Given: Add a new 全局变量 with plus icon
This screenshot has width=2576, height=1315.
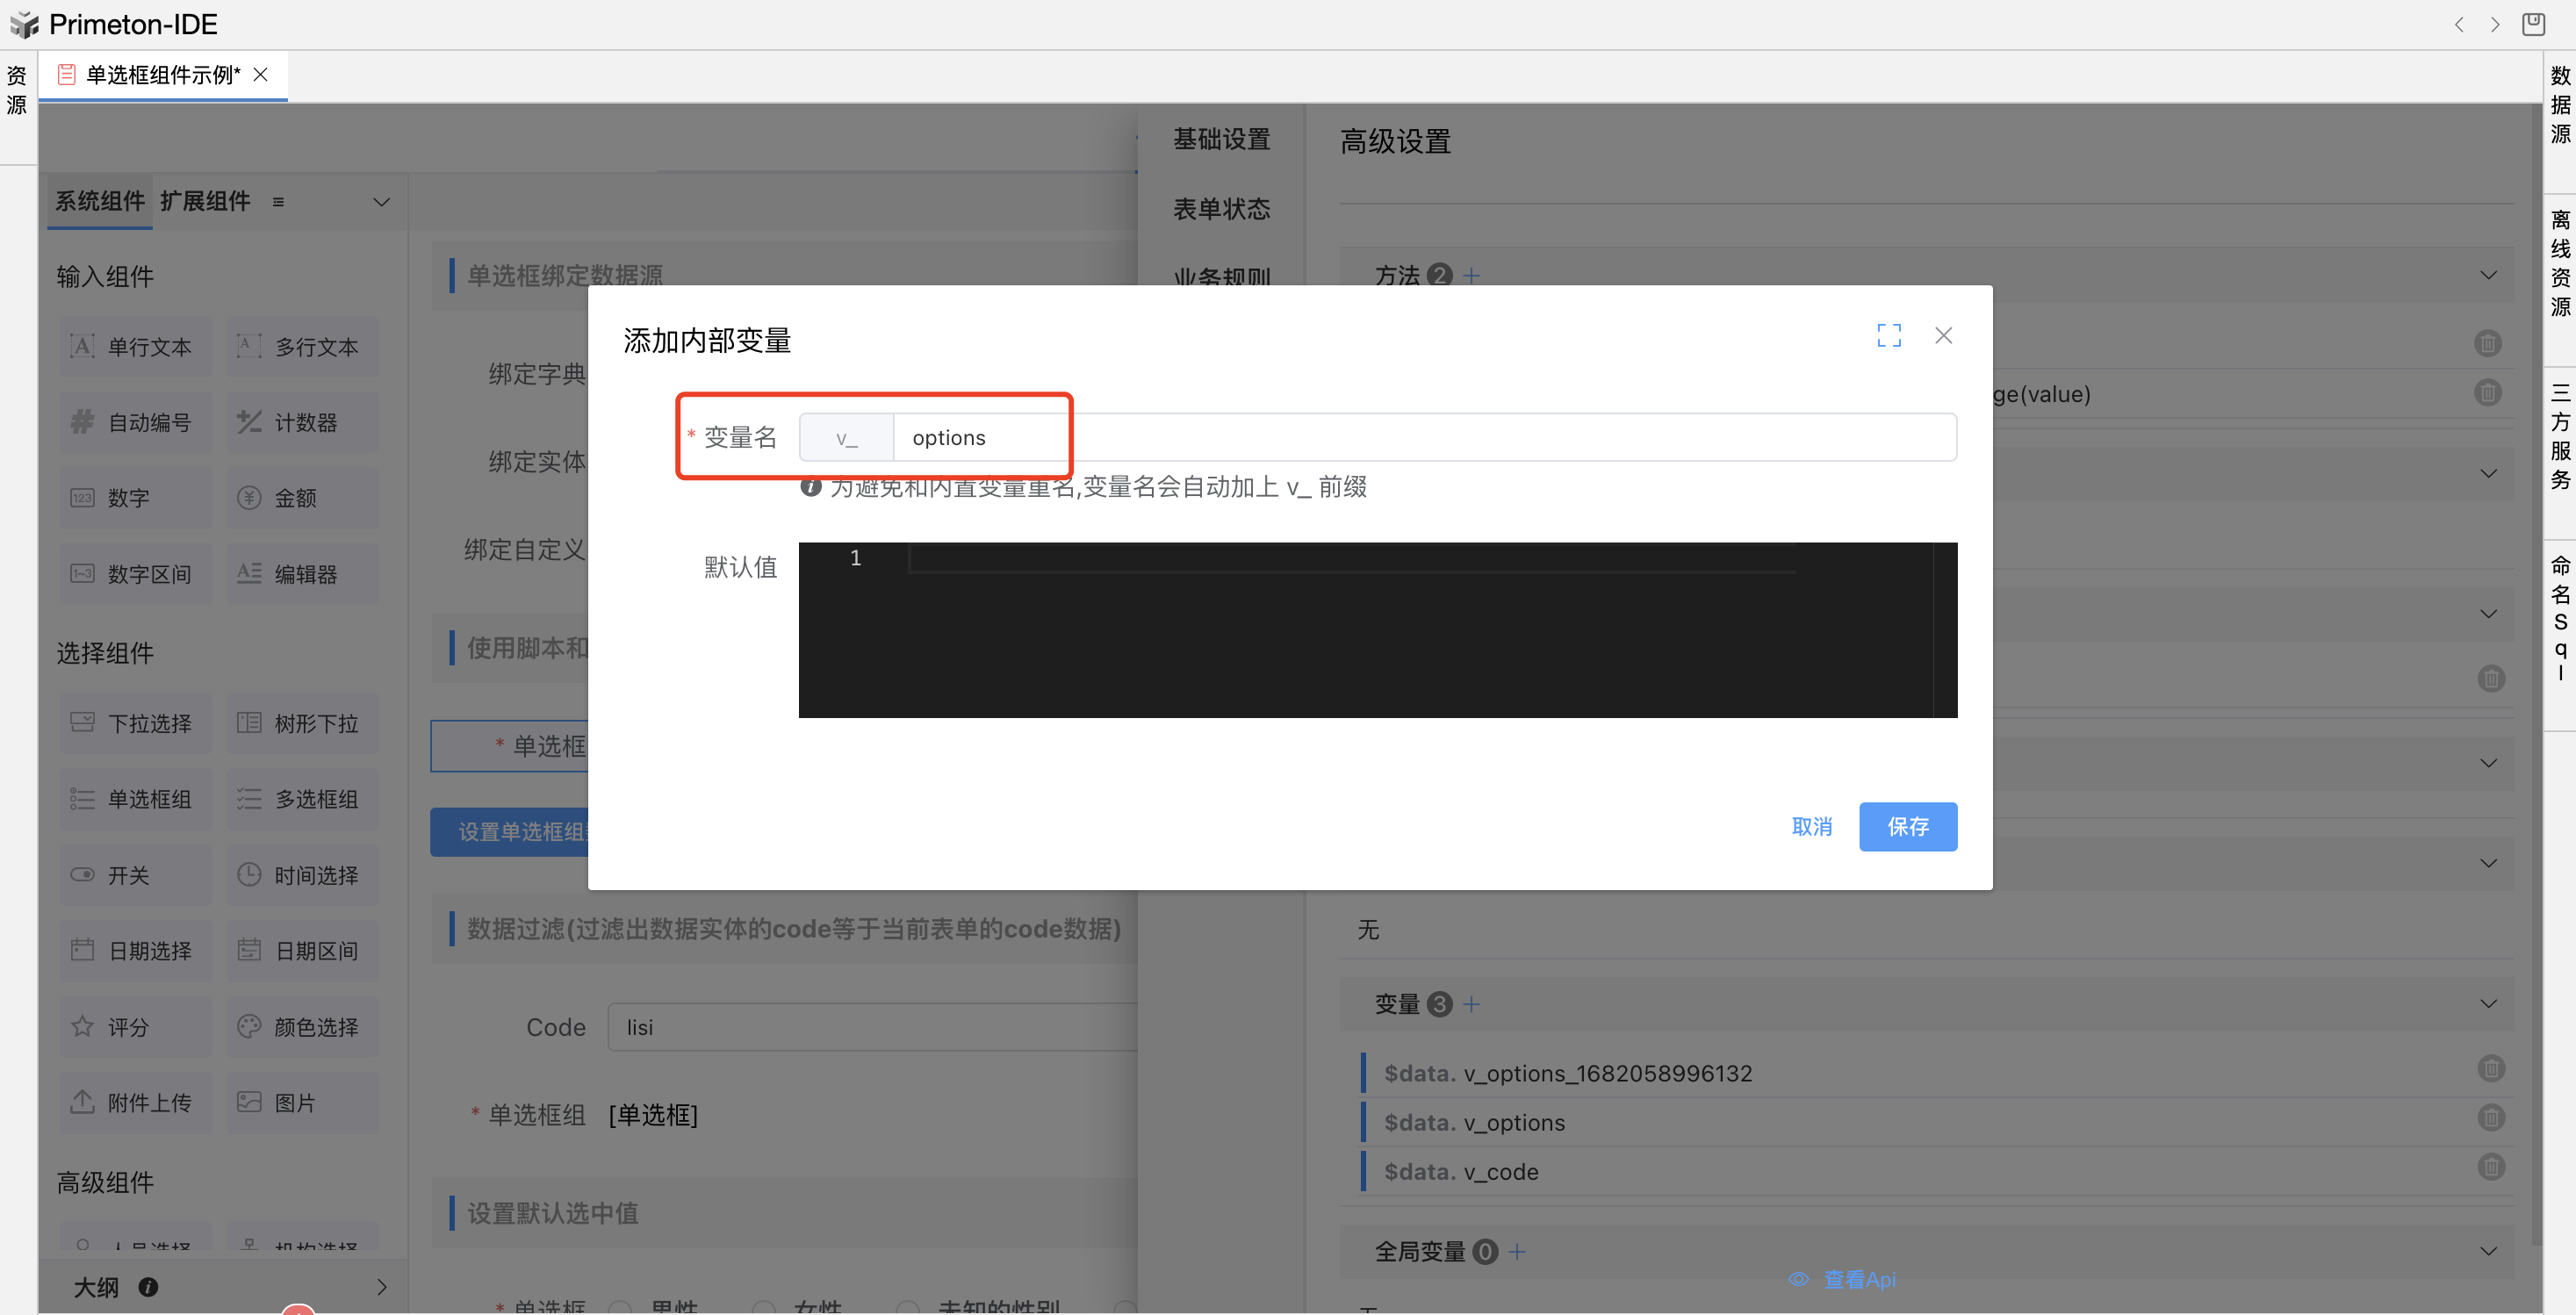Looking at the screenshot, I should 1517,1251.
